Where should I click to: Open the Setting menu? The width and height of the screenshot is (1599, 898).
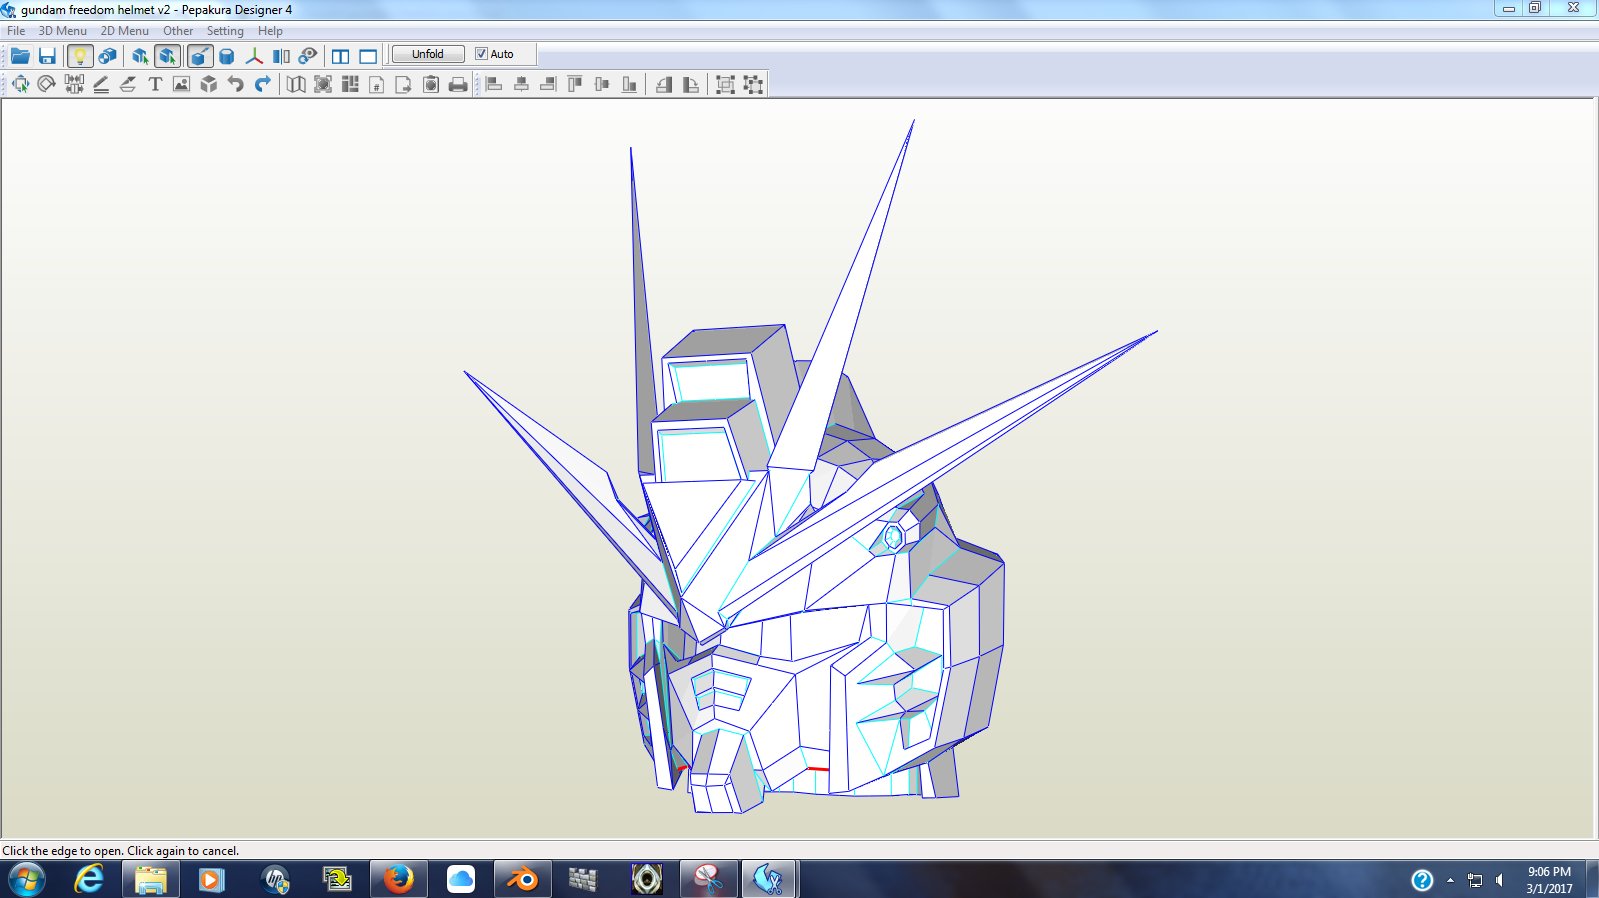click(225, 31)
